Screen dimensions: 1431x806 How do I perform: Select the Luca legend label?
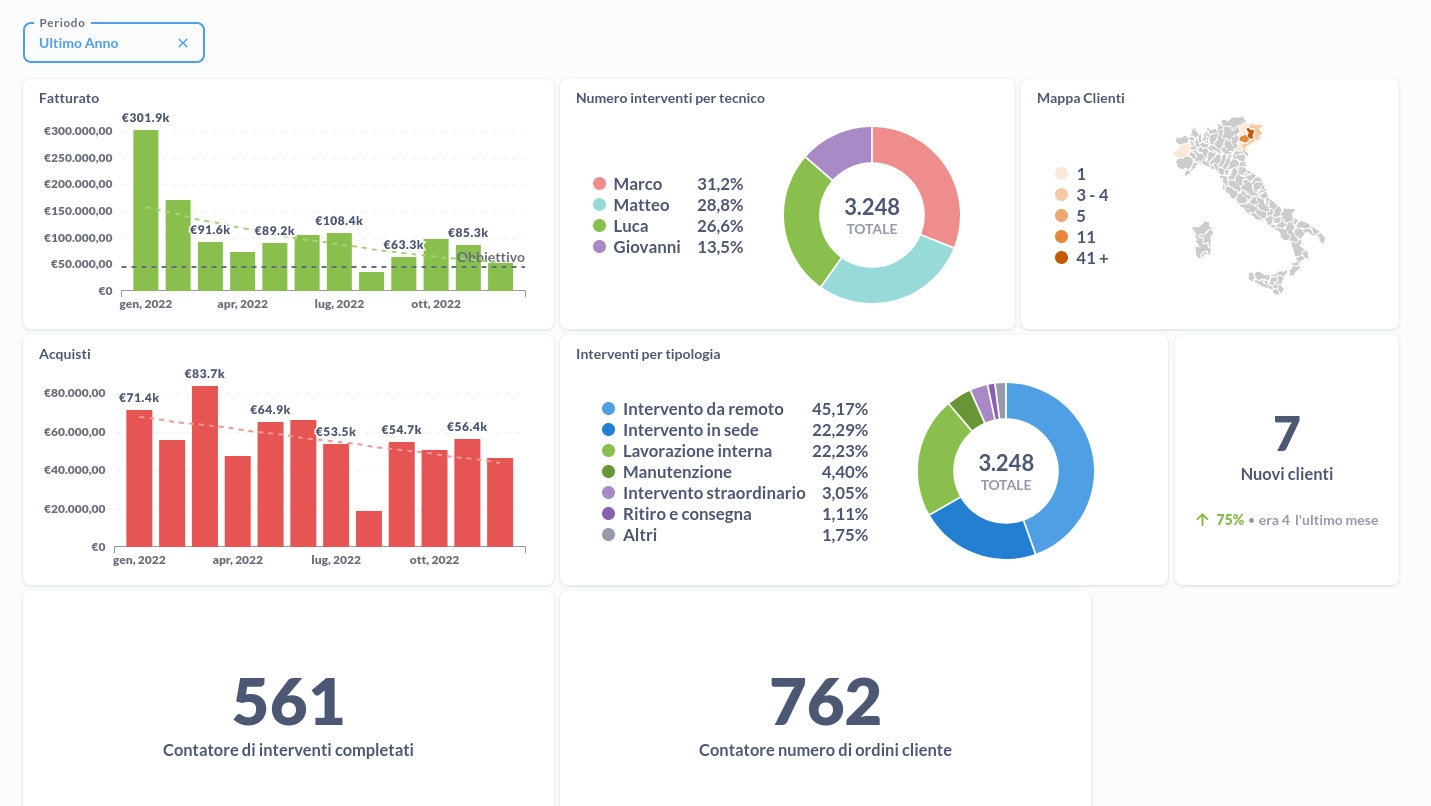pyautogui.click(x=631, y=226)
